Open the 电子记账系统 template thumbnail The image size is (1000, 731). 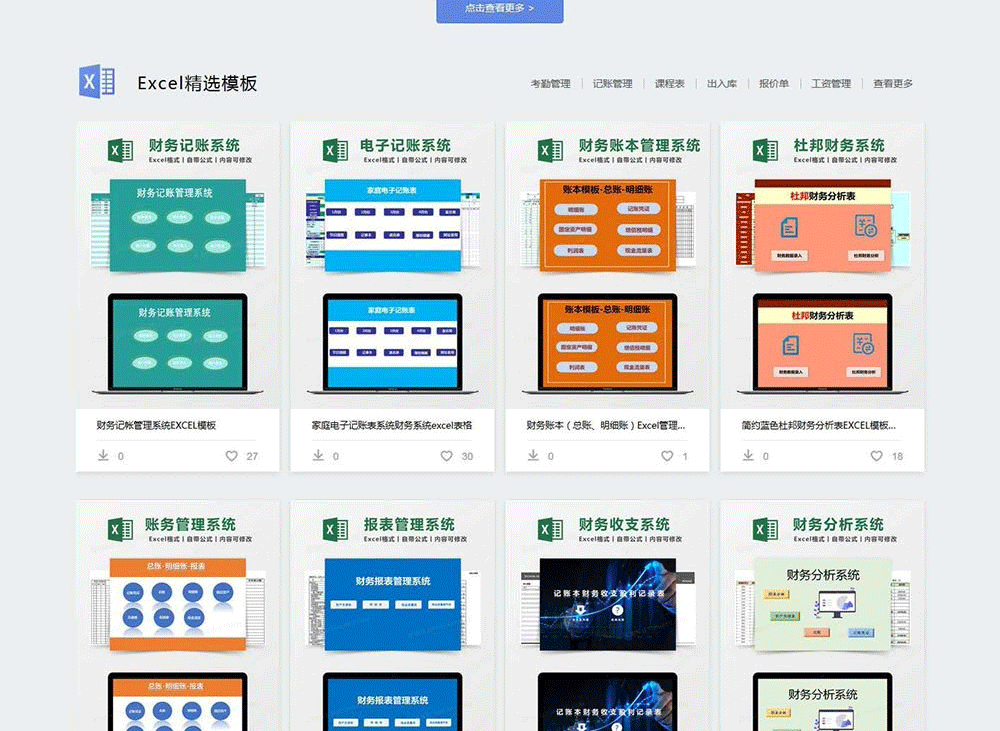tap(392, 265)
